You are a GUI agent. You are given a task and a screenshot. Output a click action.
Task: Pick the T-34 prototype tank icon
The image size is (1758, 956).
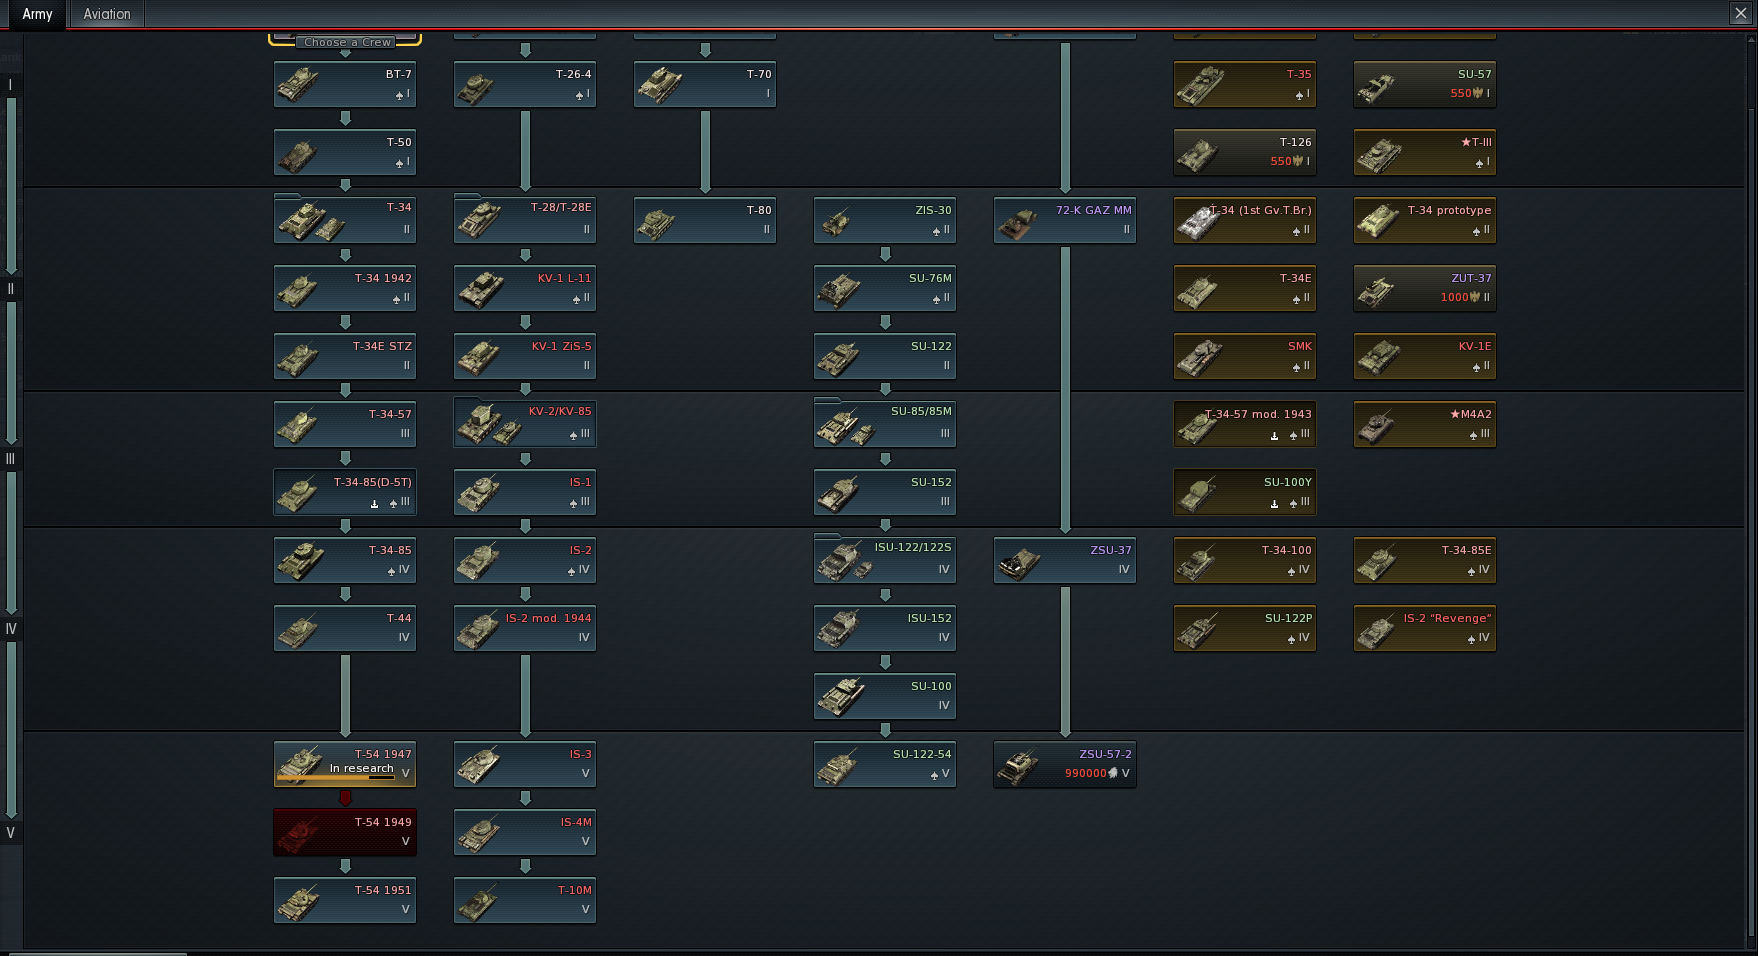[1378, 220]
